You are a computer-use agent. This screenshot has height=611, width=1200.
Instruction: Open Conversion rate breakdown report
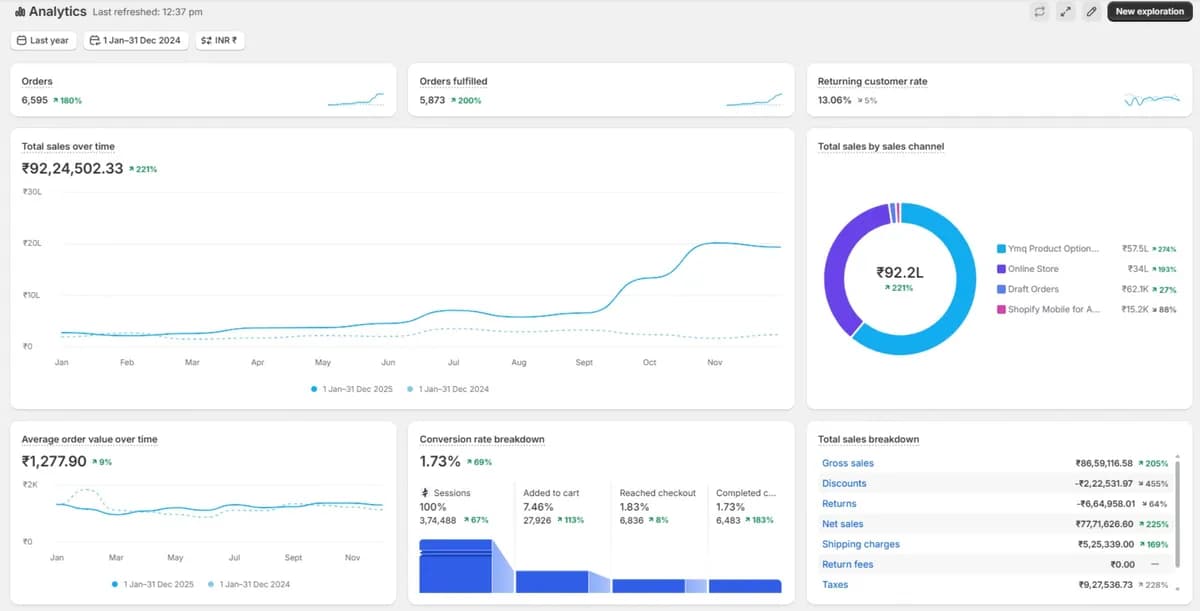point(482,439)
